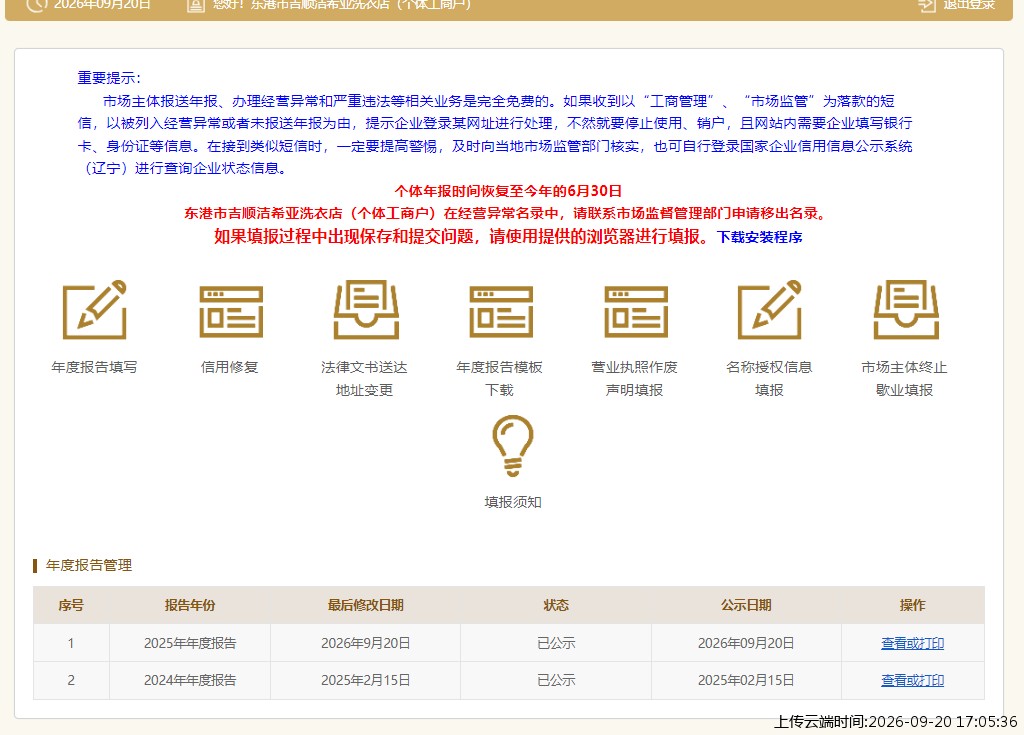Click the 报告年份 column header
1024x735 pixels.
pos(190,606)
